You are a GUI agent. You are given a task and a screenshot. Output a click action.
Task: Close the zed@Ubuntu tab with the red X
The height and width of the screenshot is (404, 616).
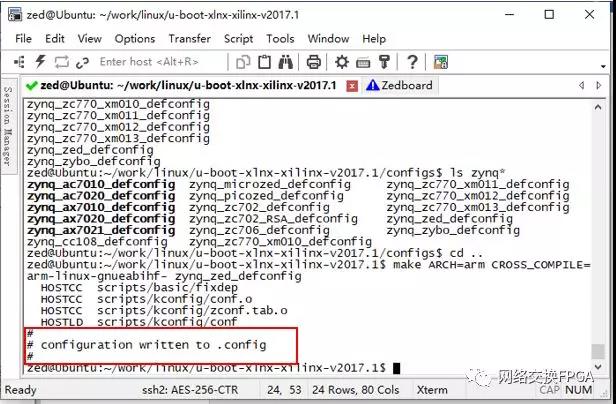(x=352, y=86)
